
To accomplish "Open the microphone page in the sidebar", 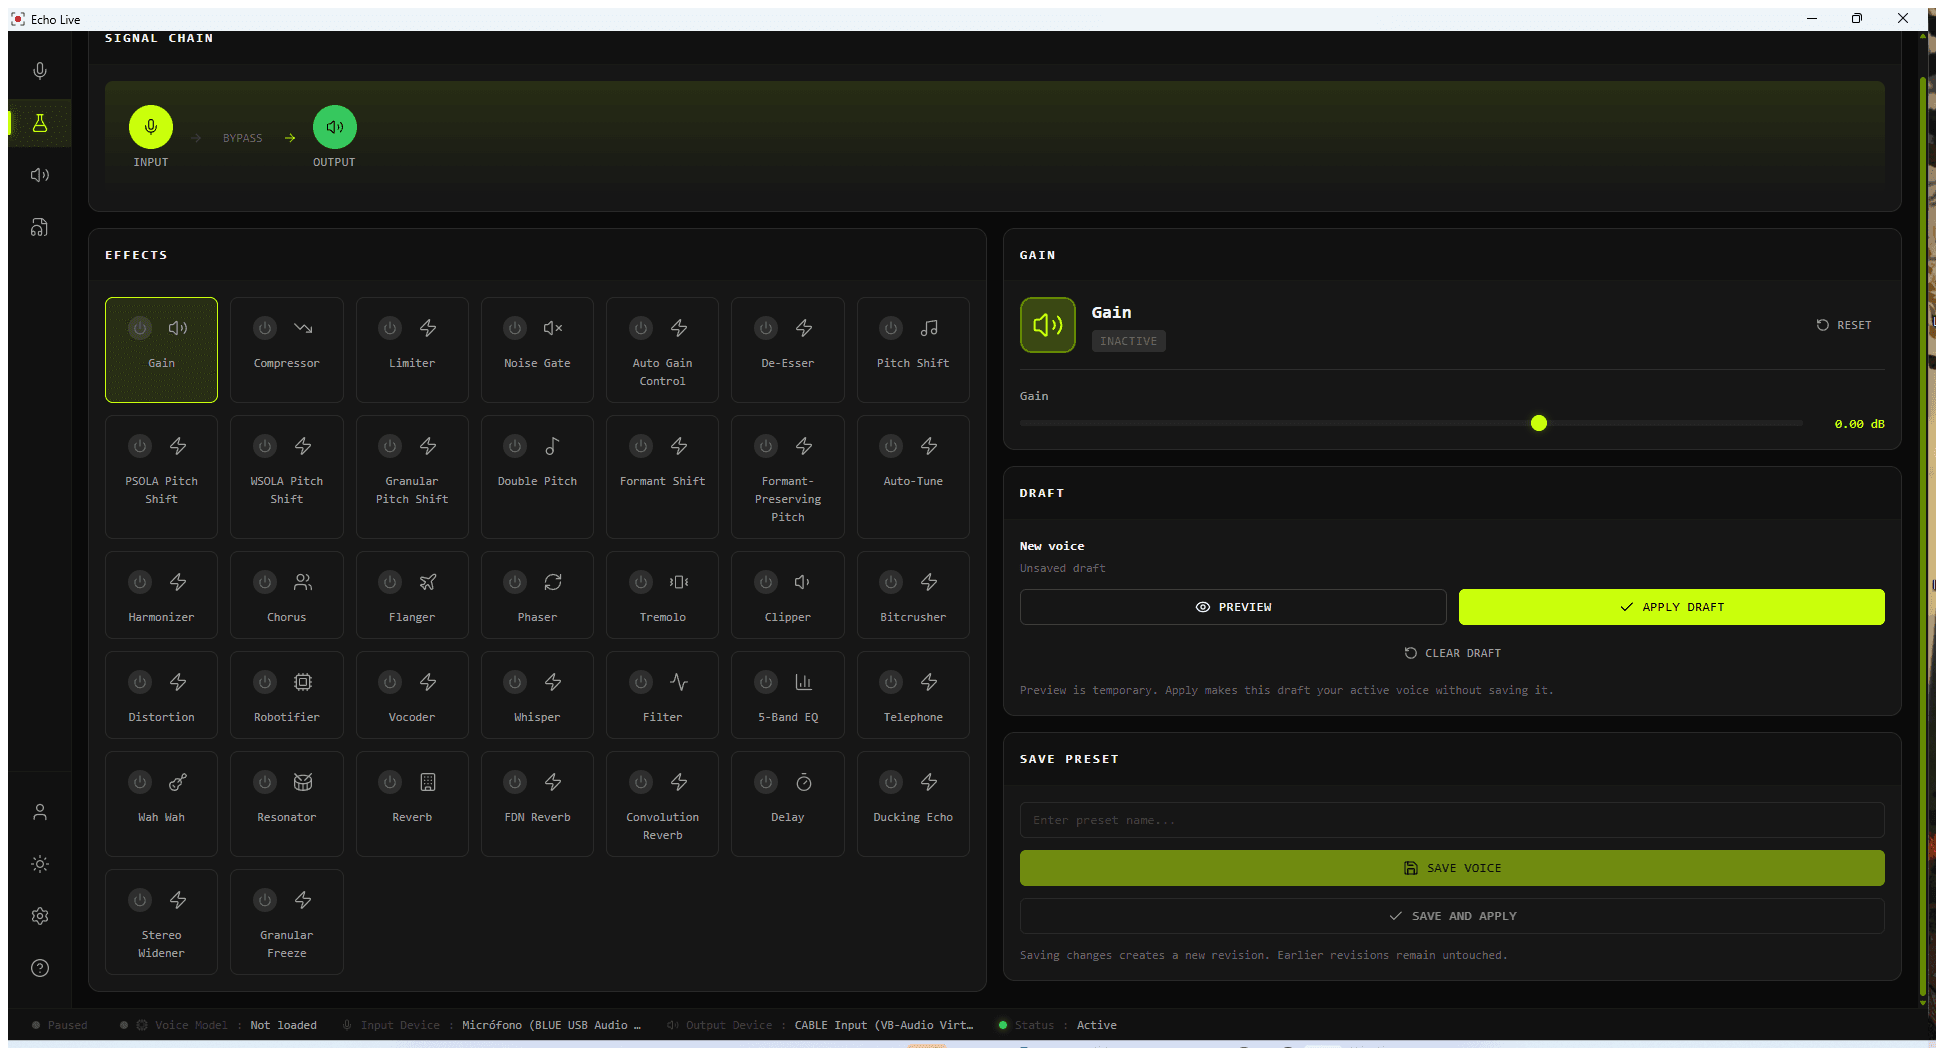I will [40, 71].
